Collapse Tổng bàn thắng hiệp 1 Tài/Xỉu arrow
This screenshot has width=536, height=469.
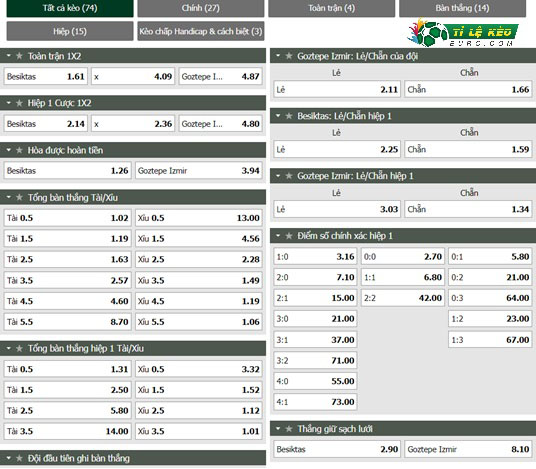click(x=9, y=348)
